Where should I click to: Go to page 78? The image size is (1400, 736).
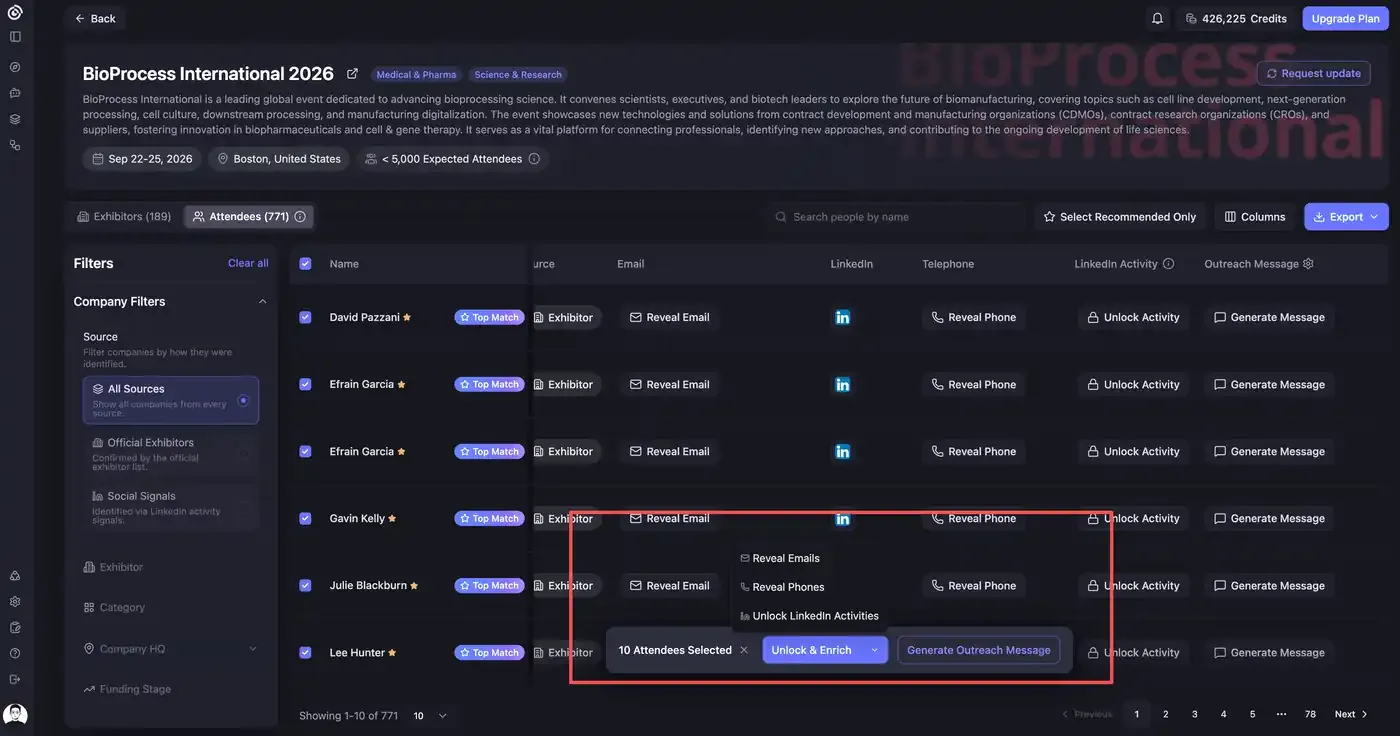1310,715
